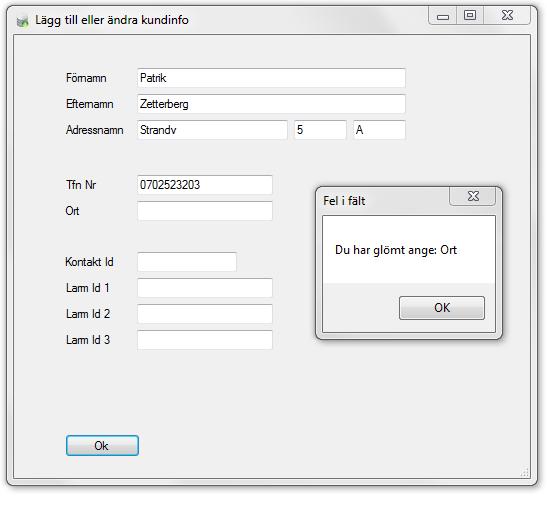Select the Kontakt Id input field

tap(187, 262)
